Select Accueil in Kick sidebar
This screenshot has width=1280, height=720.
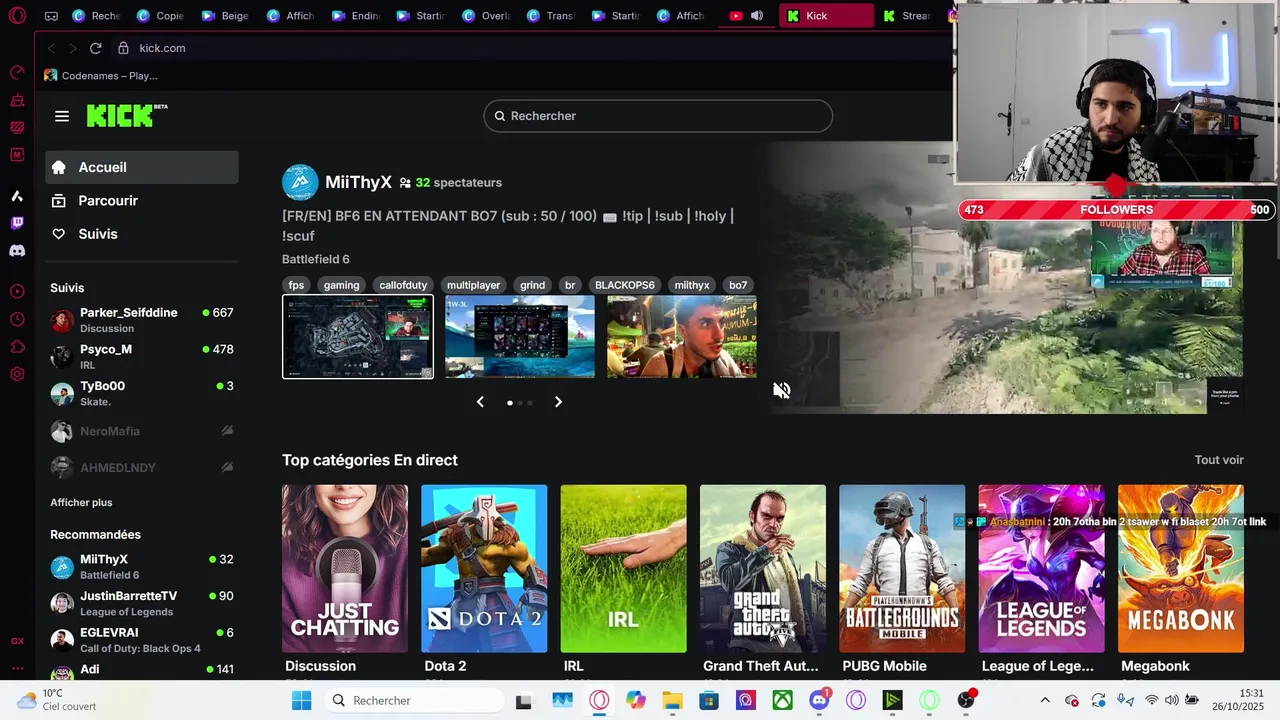pyautogui.click(x=142, y=167)
